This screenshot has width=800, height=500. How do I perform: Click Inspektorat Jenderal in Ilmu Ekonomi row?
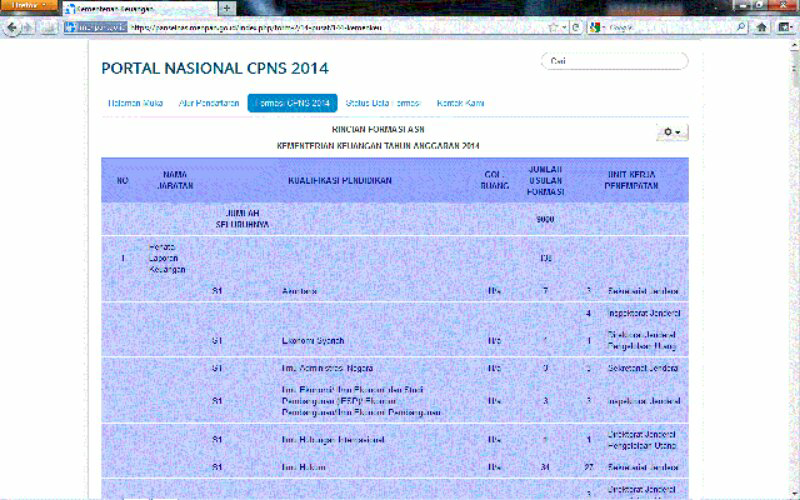pos(644,401)
